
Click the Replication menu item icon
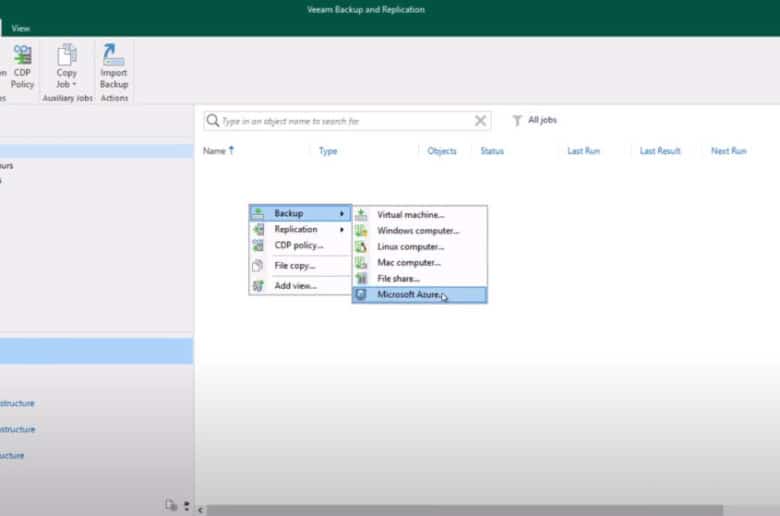tap(258, 229)
